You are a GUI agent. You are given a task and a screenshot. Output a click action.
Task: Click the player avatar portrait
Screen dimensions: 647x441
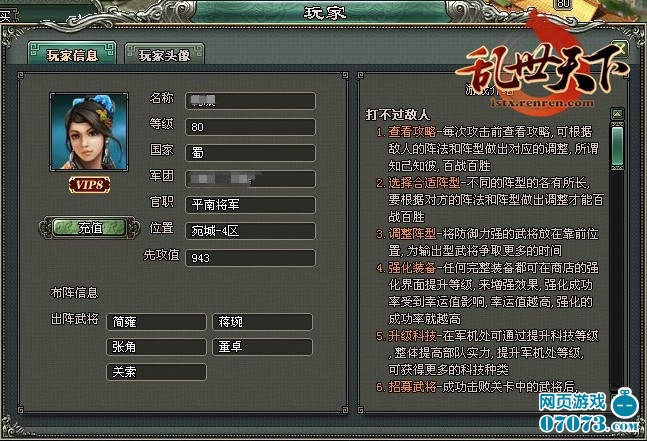click(89, 132)
